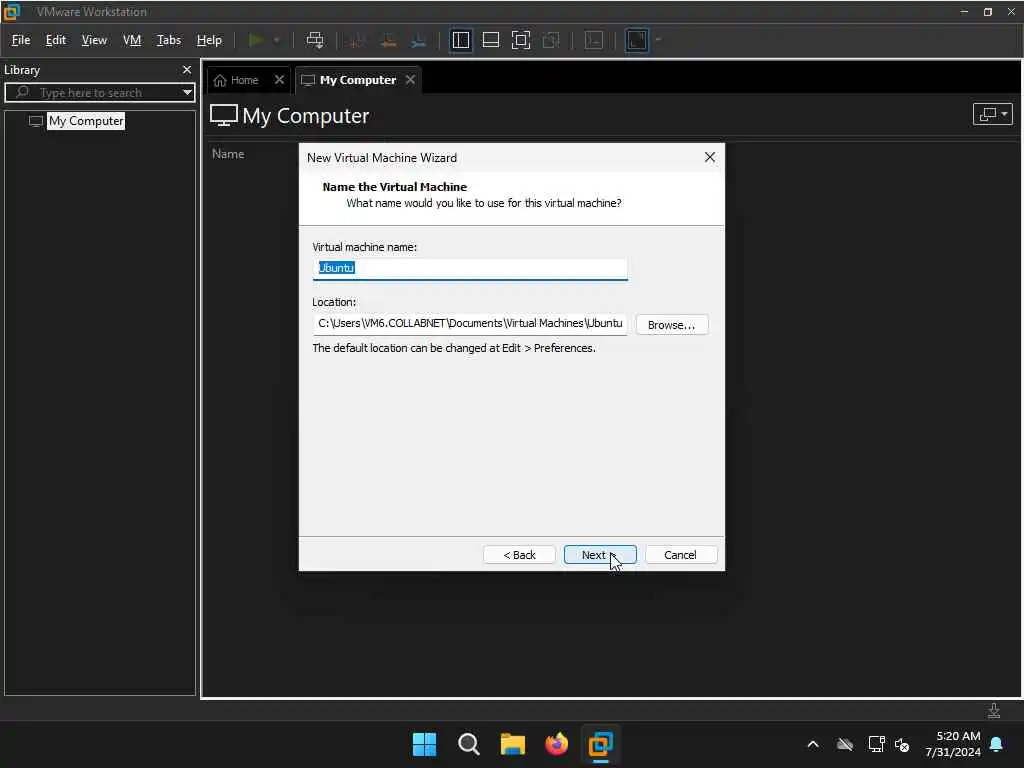Viewport: 1024px width, 768px height.
Task: Open the view options dropdown at top right
Action: point(993,114)
